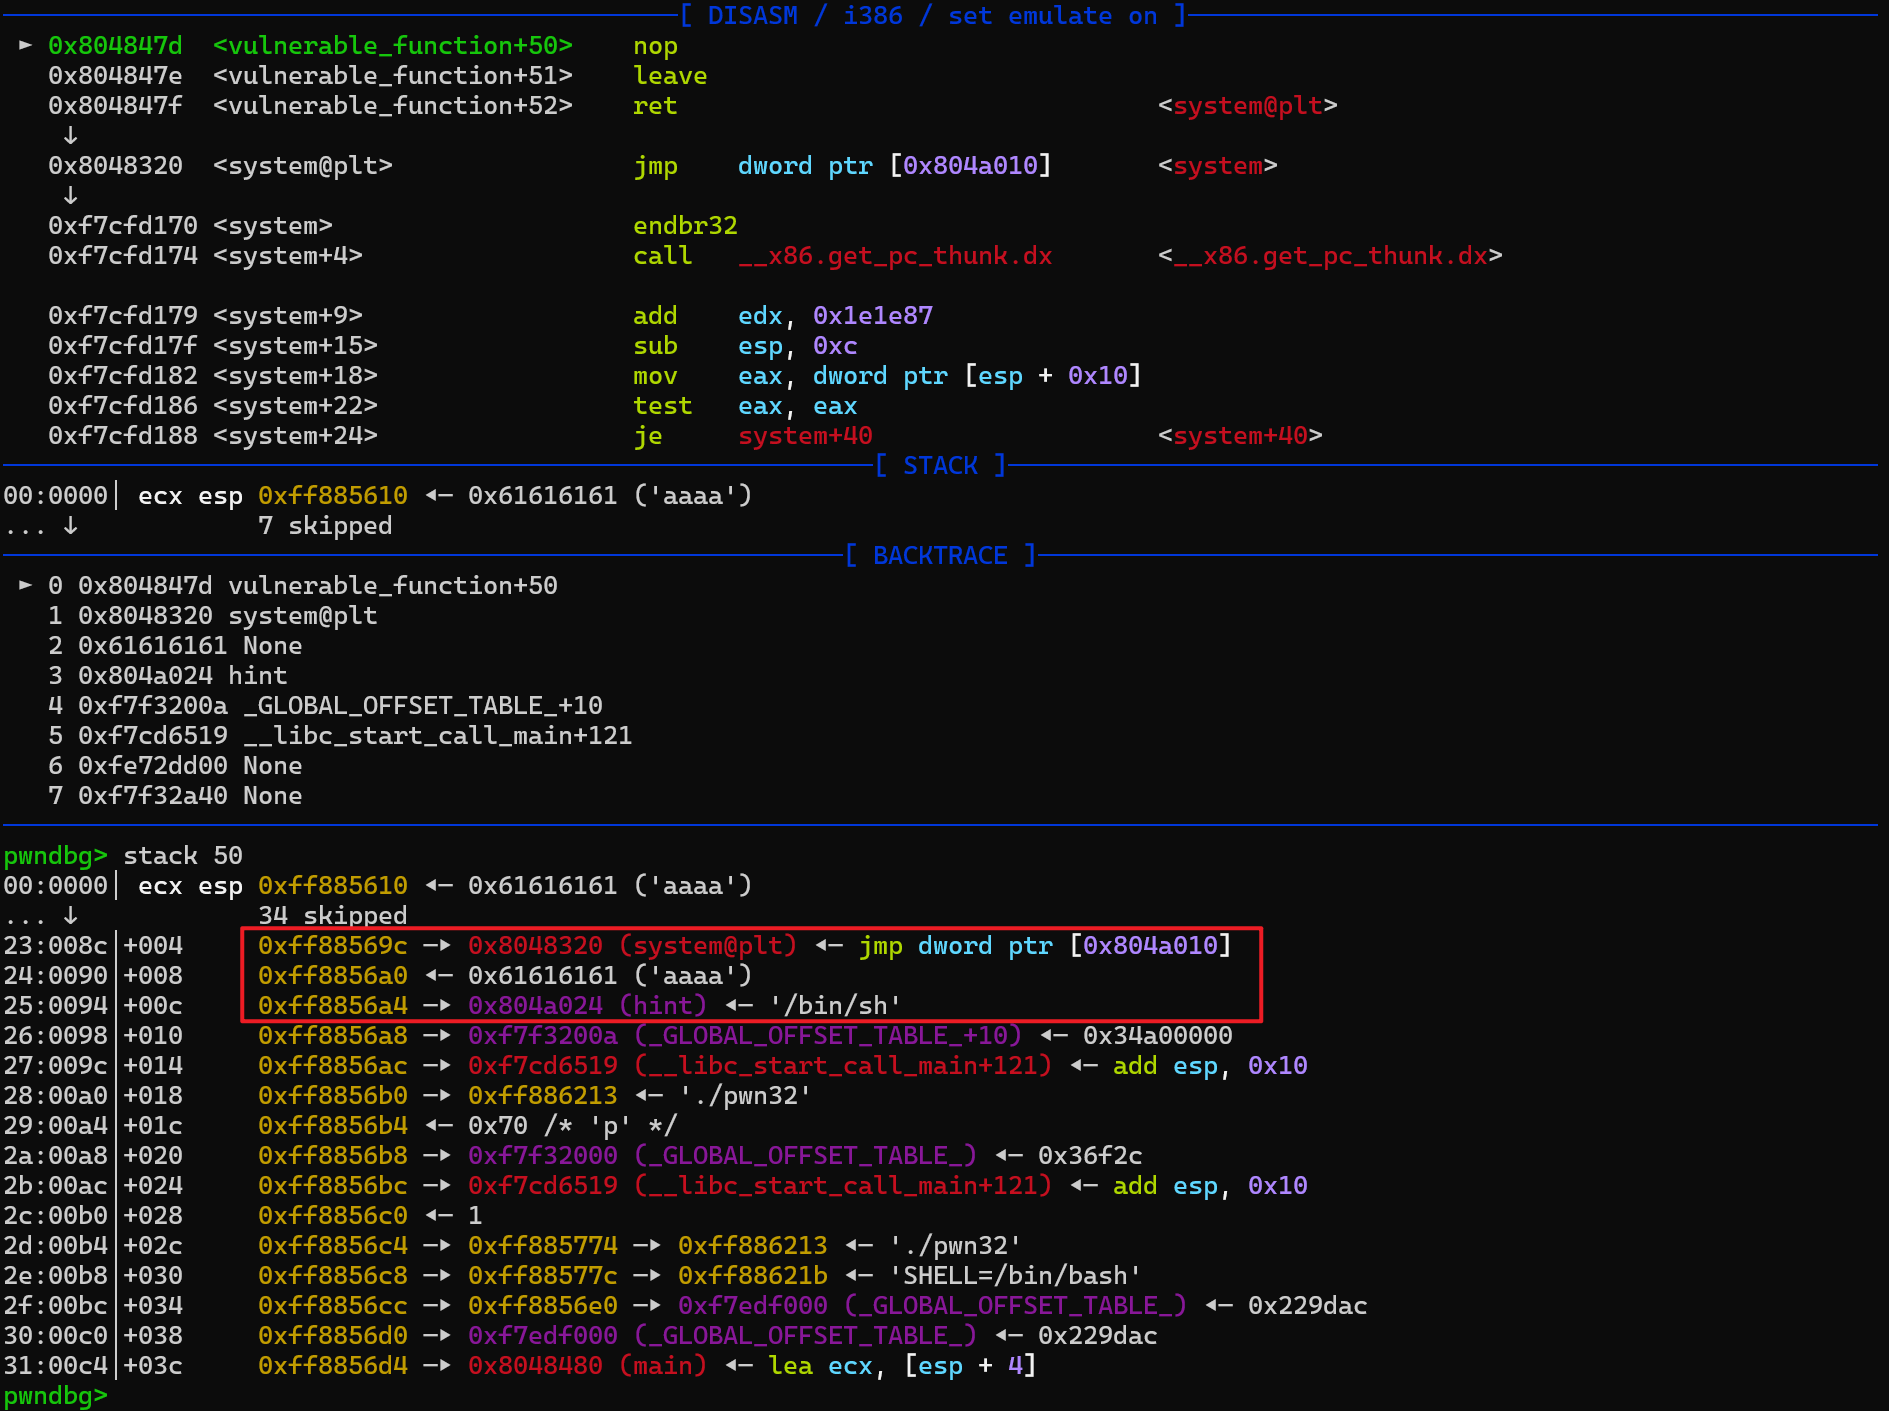1889x1411 pixels.
Task: Click the DISASM section header
Action: (932, 16)
